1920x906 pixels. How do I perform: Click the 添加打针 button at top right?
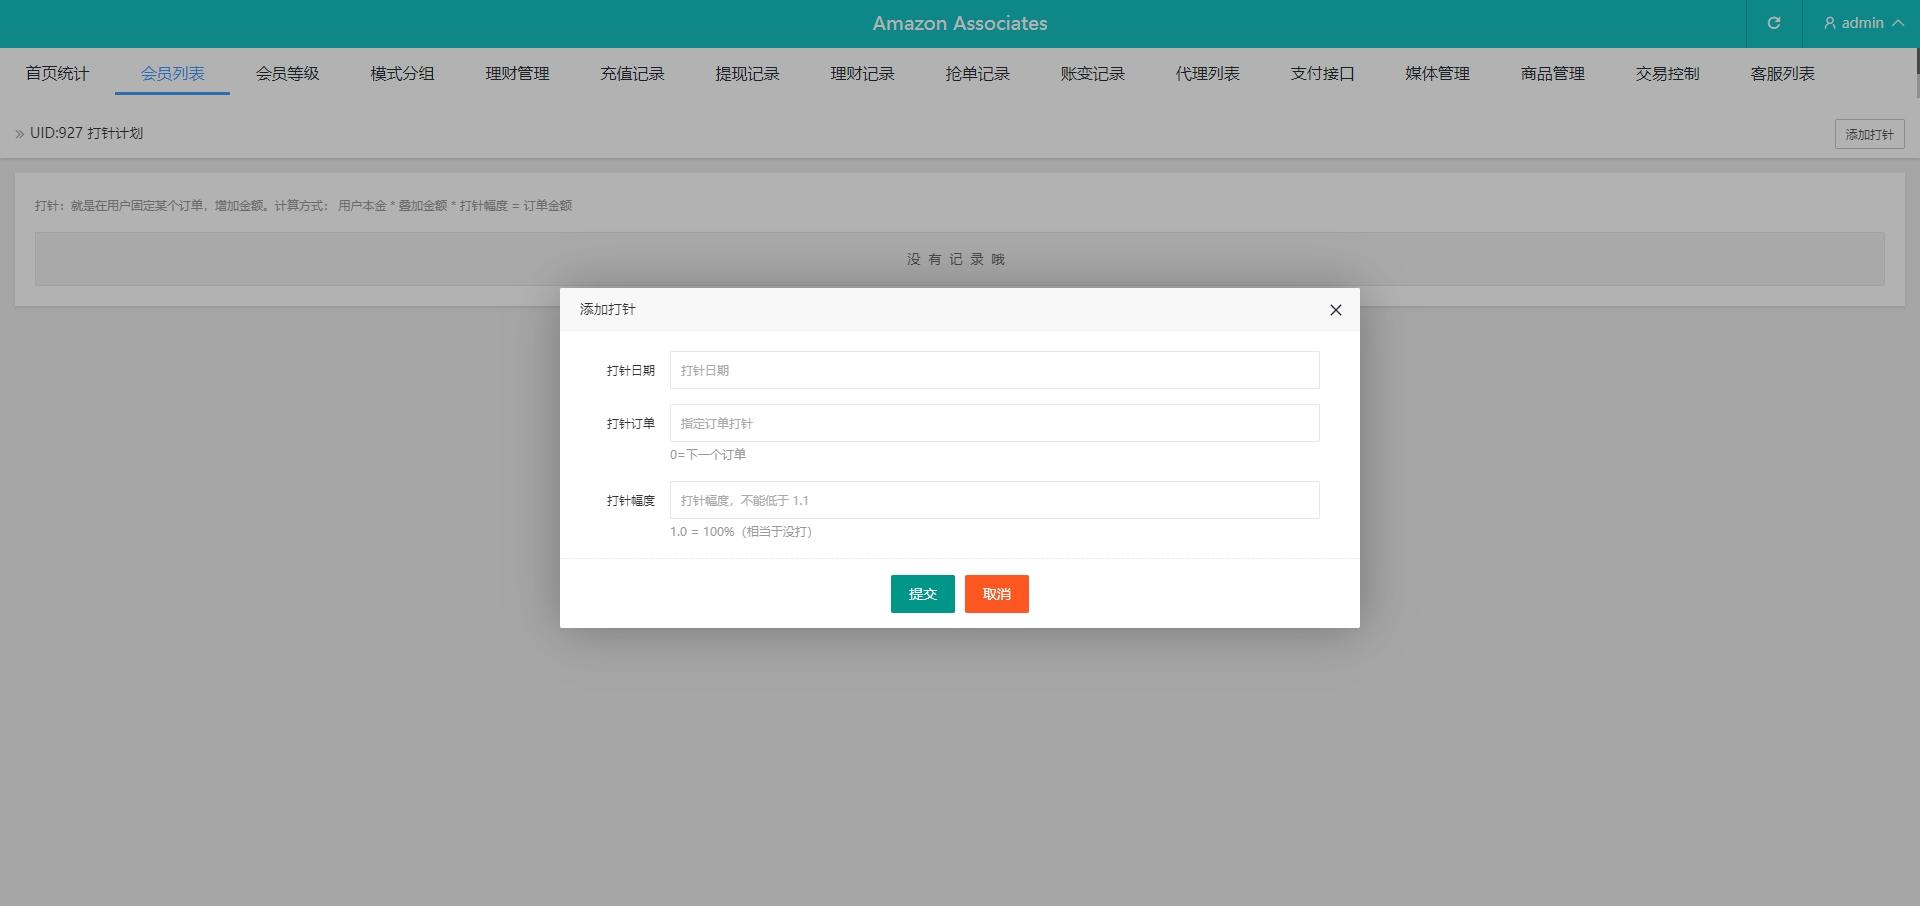(x=1869, y=134)
